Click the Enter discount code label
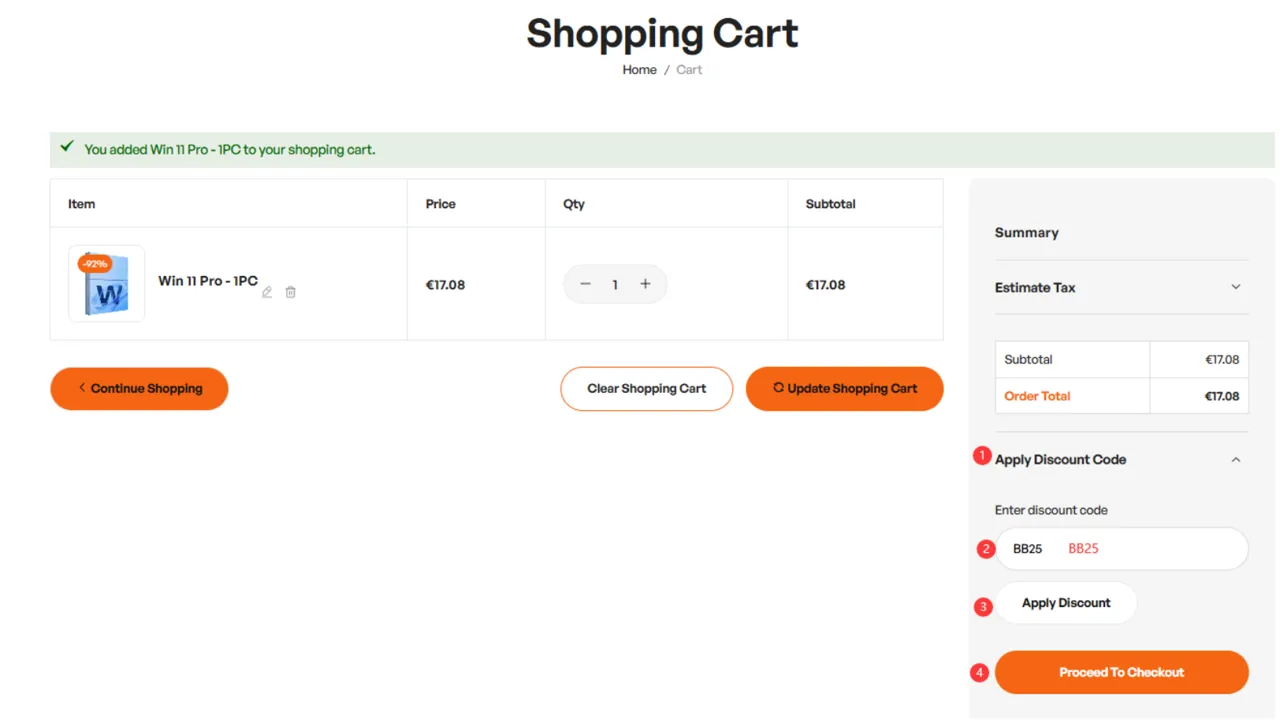1280x727 pixels. [x=1051, y=510]
